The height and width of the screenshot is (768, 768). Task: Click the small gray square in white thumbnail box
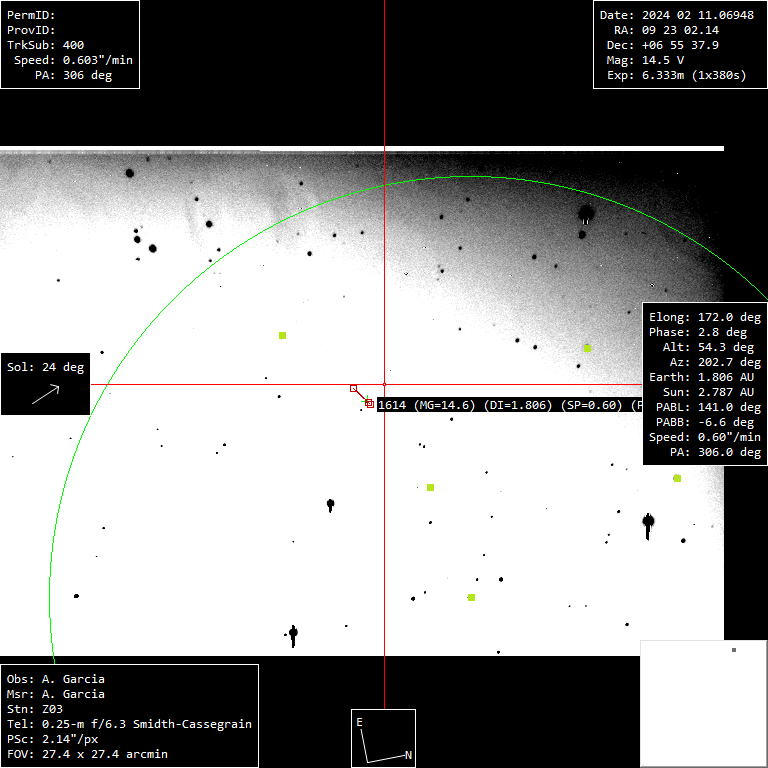[734, 650]
